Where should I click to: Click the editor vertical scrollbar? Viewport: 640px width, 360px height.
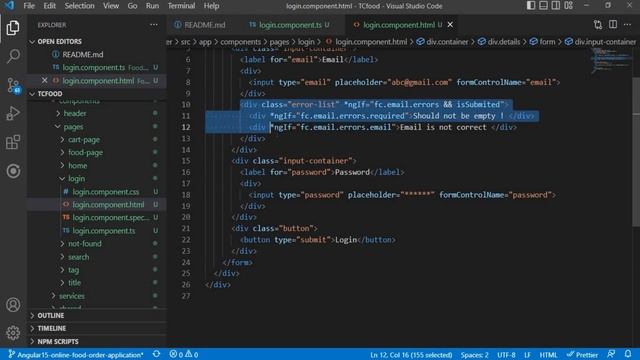pyautogui.click(x=636, y=151)
